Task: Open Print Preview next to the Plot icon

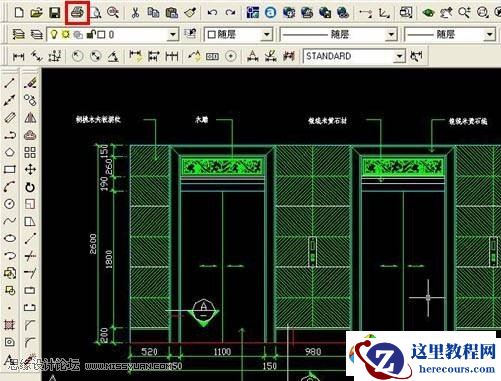Action: tap(96, 13)
